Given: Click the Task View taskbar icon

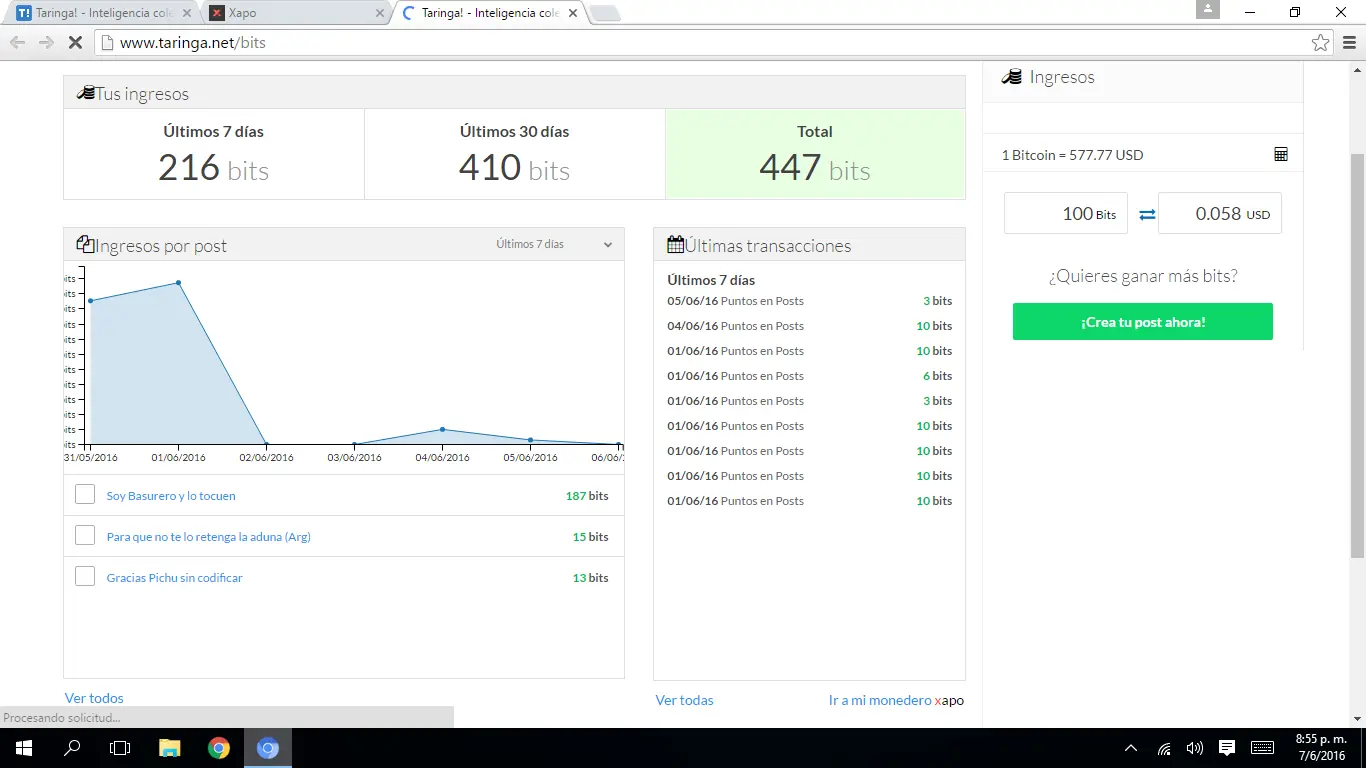Looking at the screenshot, I should point(120,748).
